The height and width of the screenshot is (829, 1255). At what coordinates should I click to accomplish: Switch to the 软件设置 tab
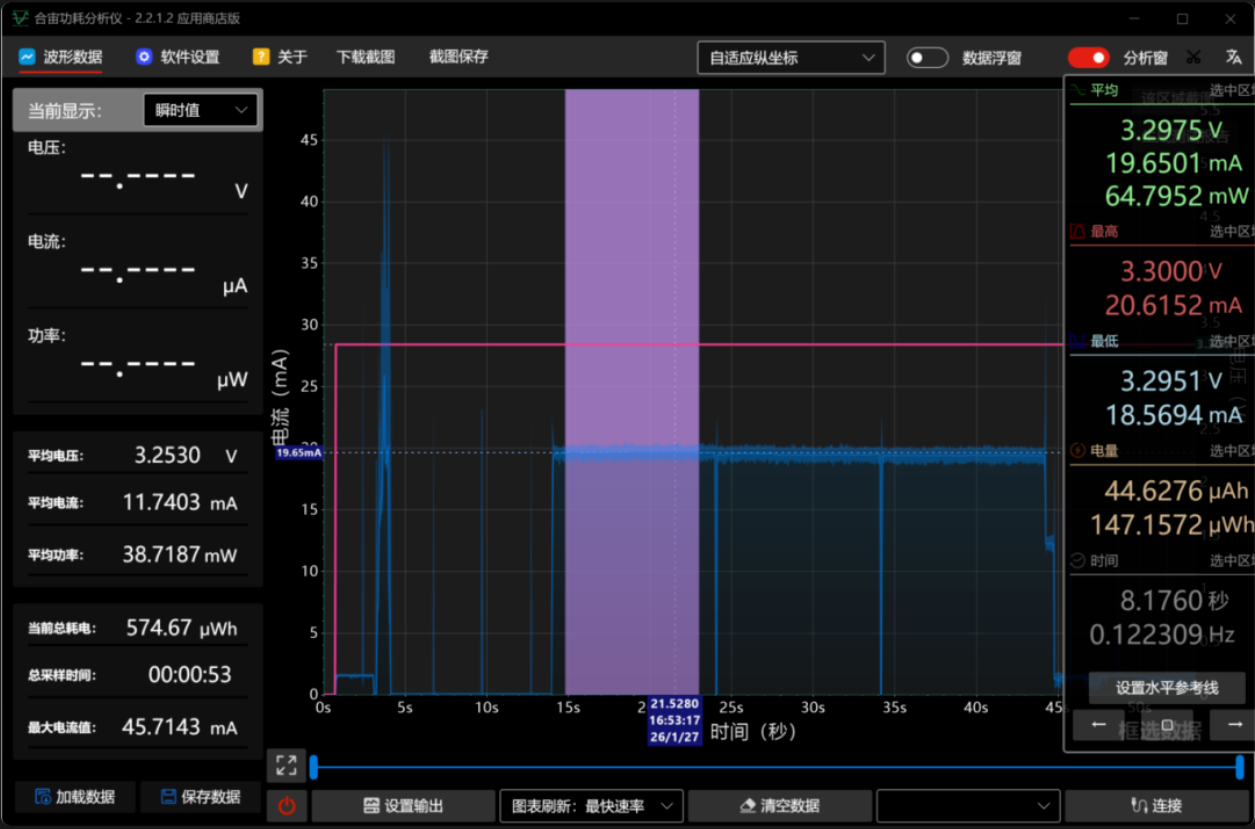click(177, 57)
